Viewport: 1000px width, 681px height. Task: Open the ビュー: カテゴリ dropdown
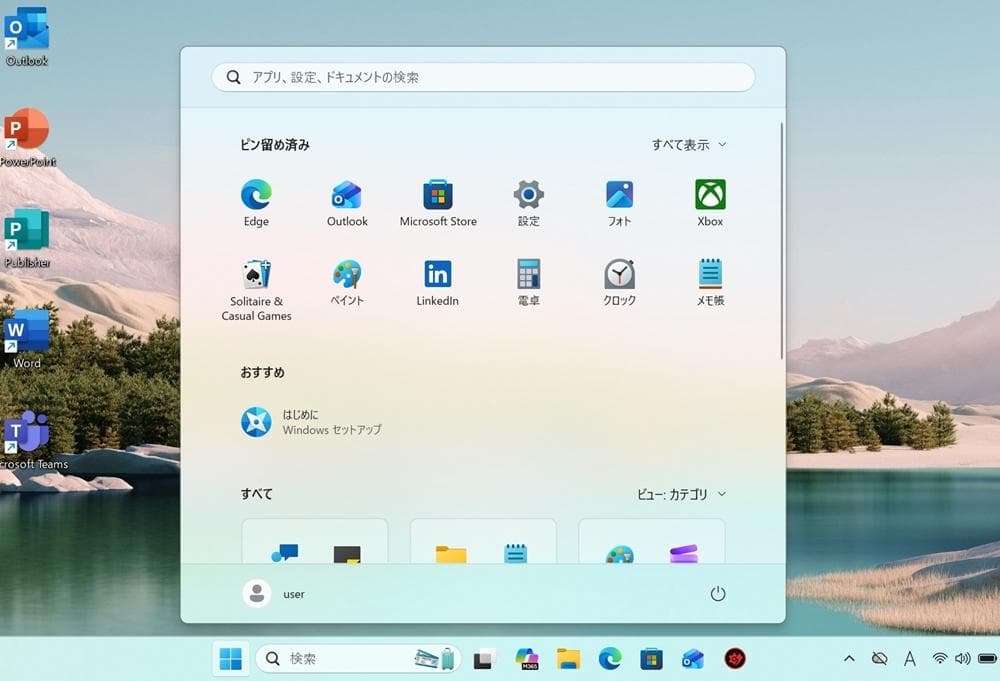[681, 494]
